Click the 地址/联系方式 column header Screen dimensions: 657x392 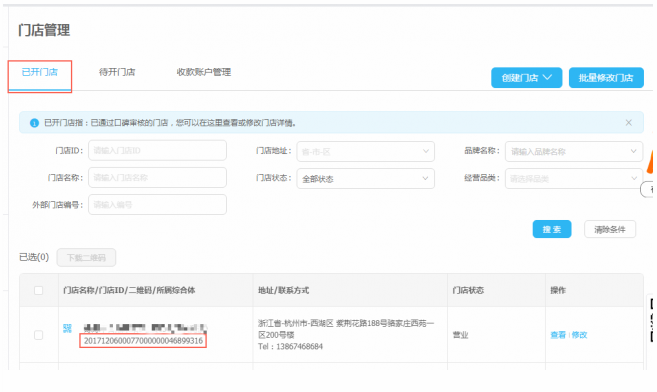point(283,290)
